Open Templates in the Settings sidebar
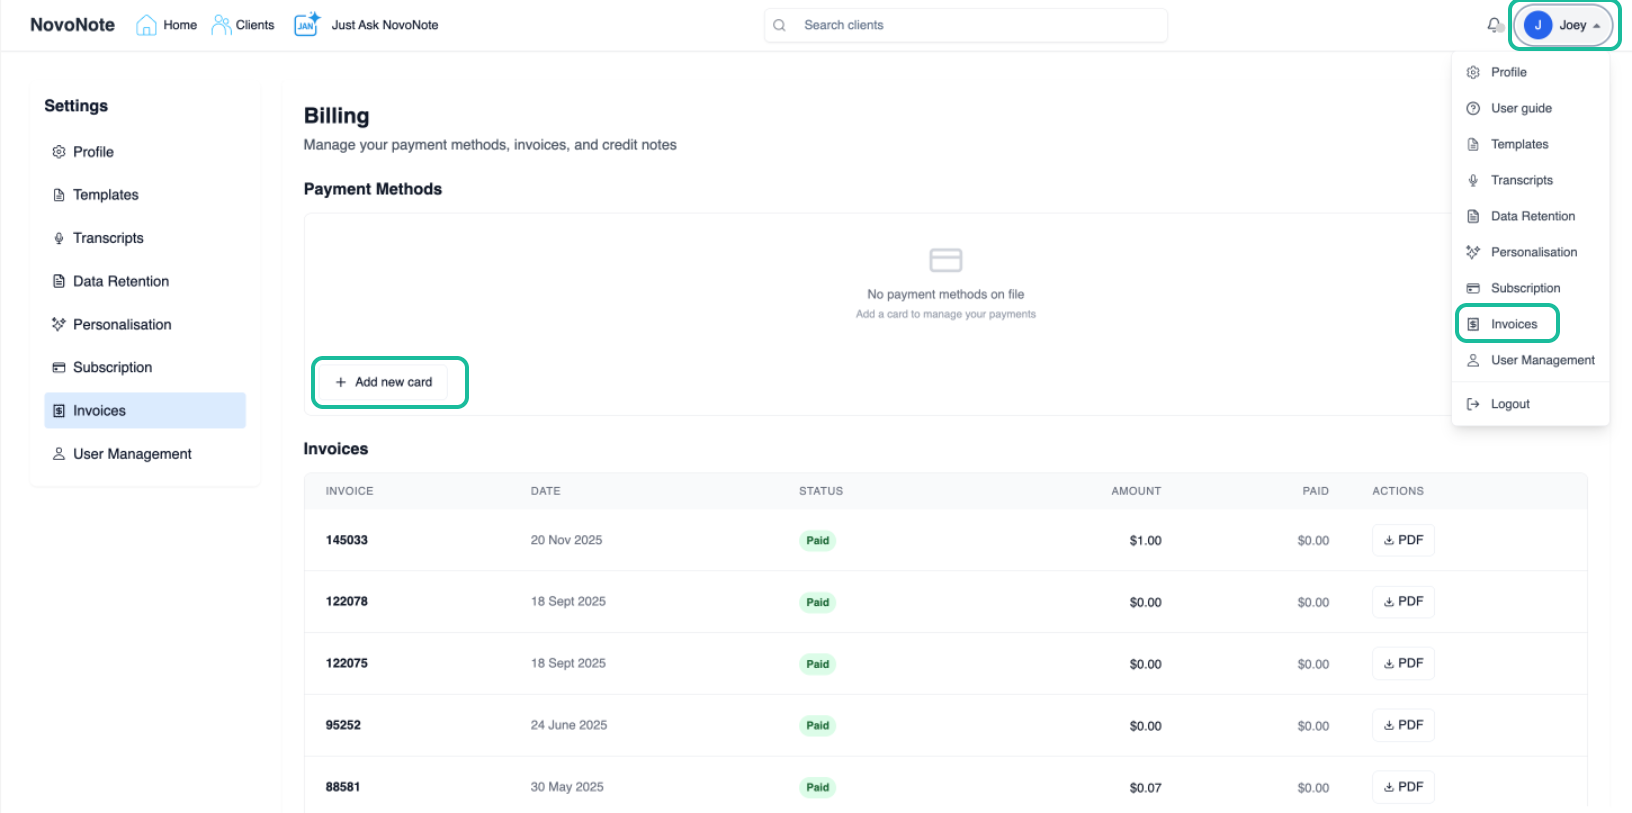 click(x=105, y=195)
